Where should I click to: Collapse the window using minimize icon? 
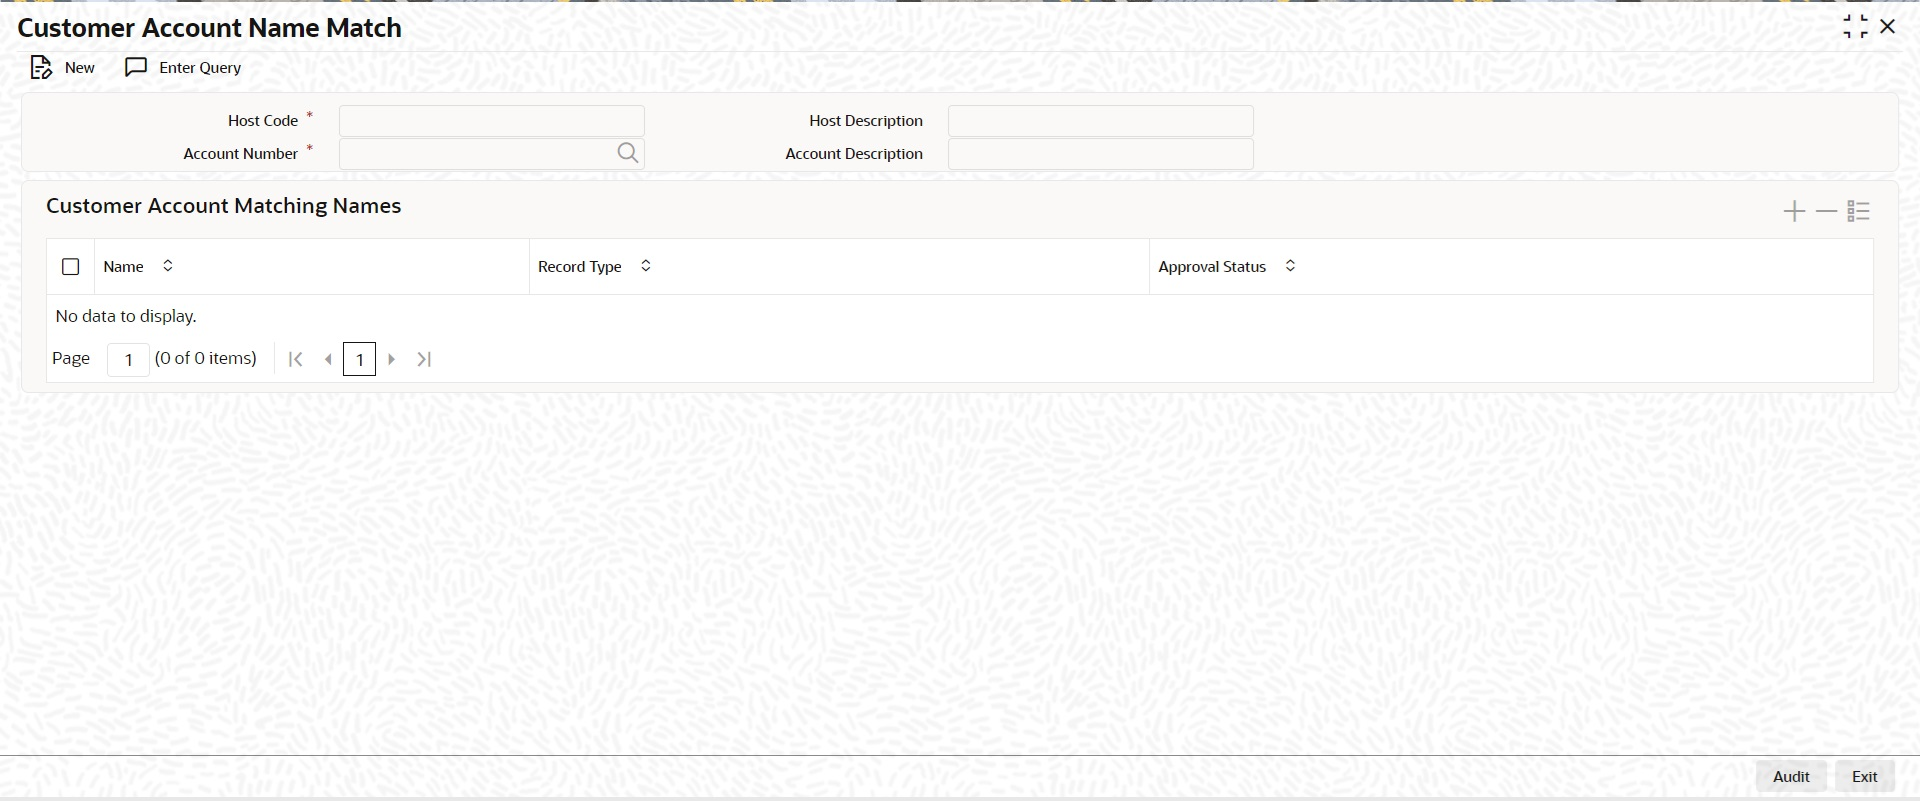point(1855,27)
